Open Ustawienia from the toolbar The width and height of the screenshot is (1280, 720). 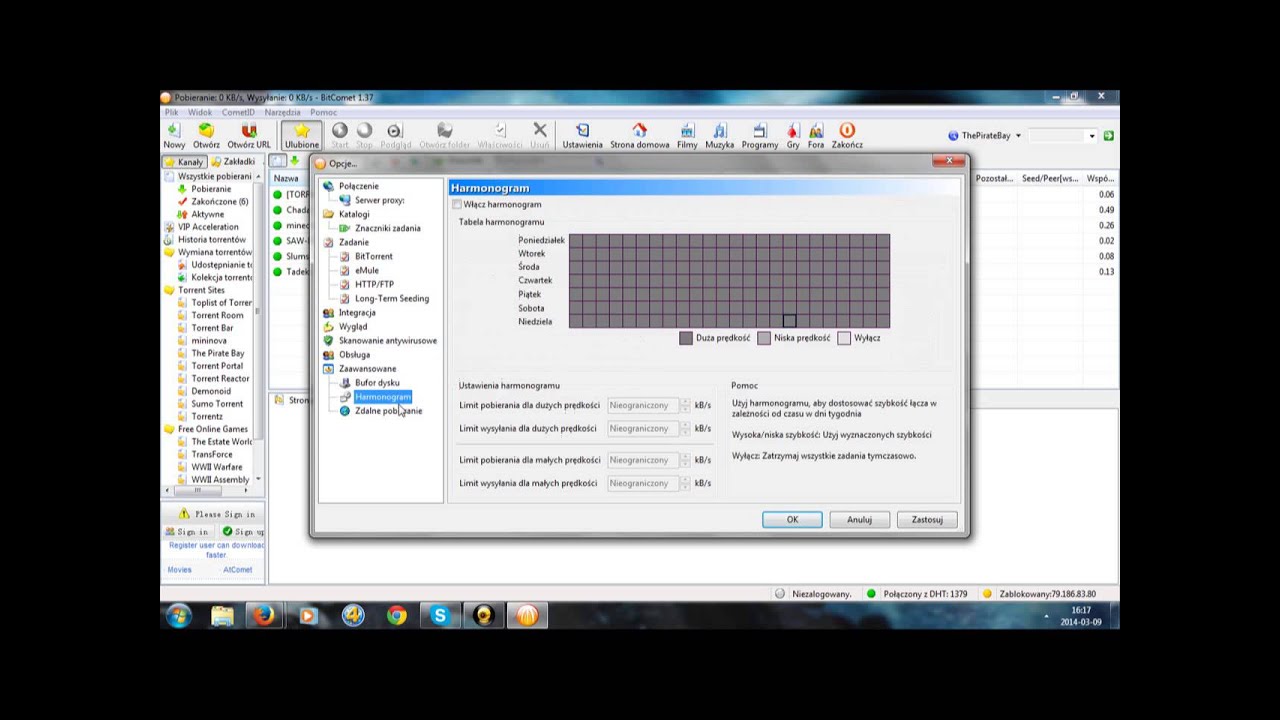[x=582, y=136]
